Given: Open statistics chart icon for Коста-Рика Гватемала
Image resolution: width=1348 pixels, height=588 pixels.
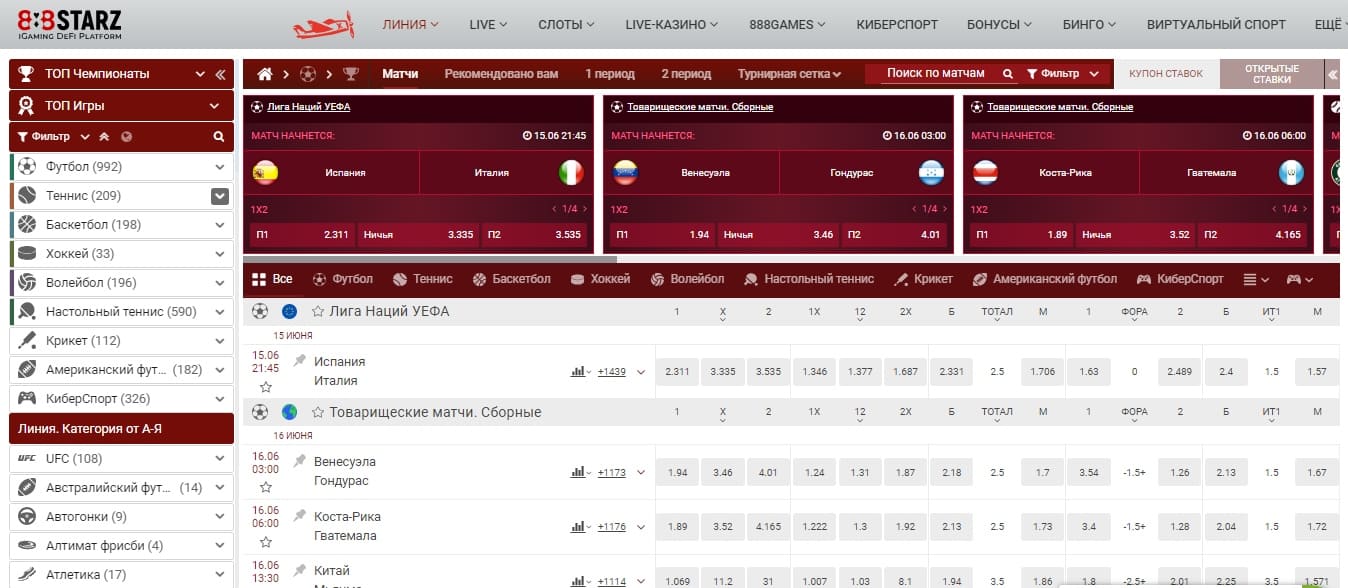Looking at the screenshot, I should tap(580, 527).
